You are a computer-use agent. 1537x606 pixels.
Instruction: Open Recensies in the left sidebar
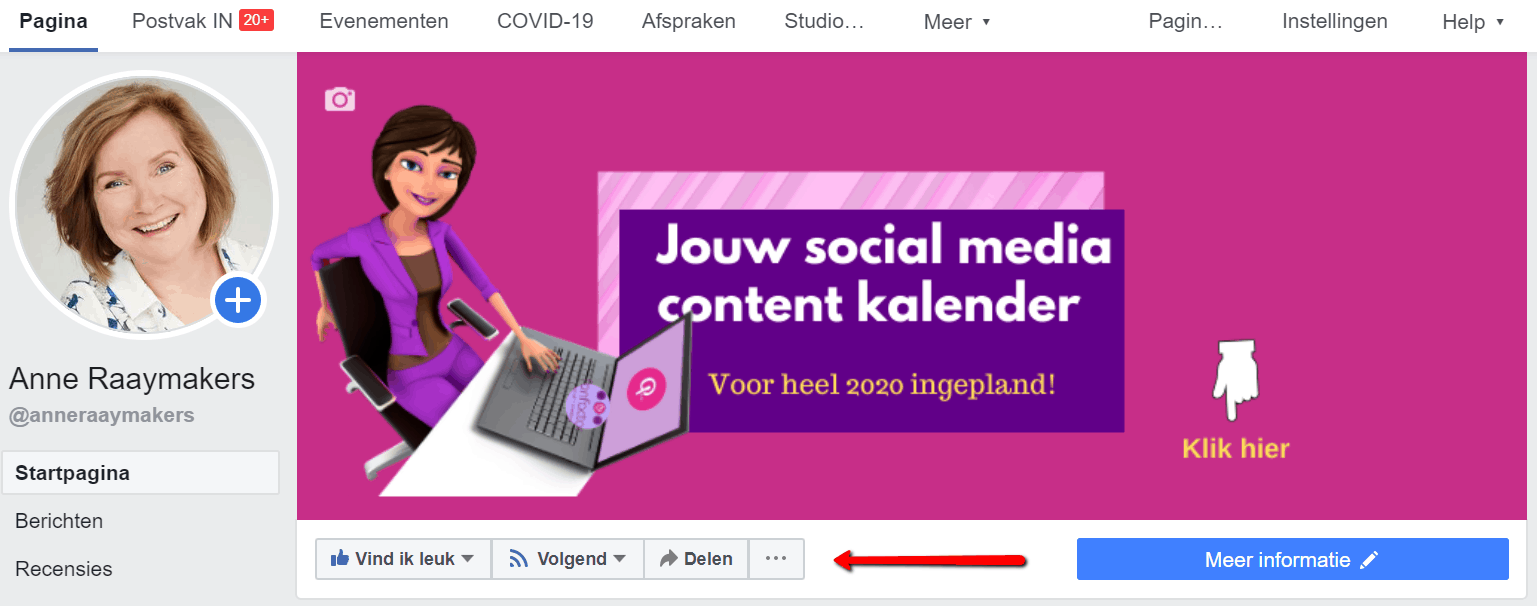pos(64,569)
